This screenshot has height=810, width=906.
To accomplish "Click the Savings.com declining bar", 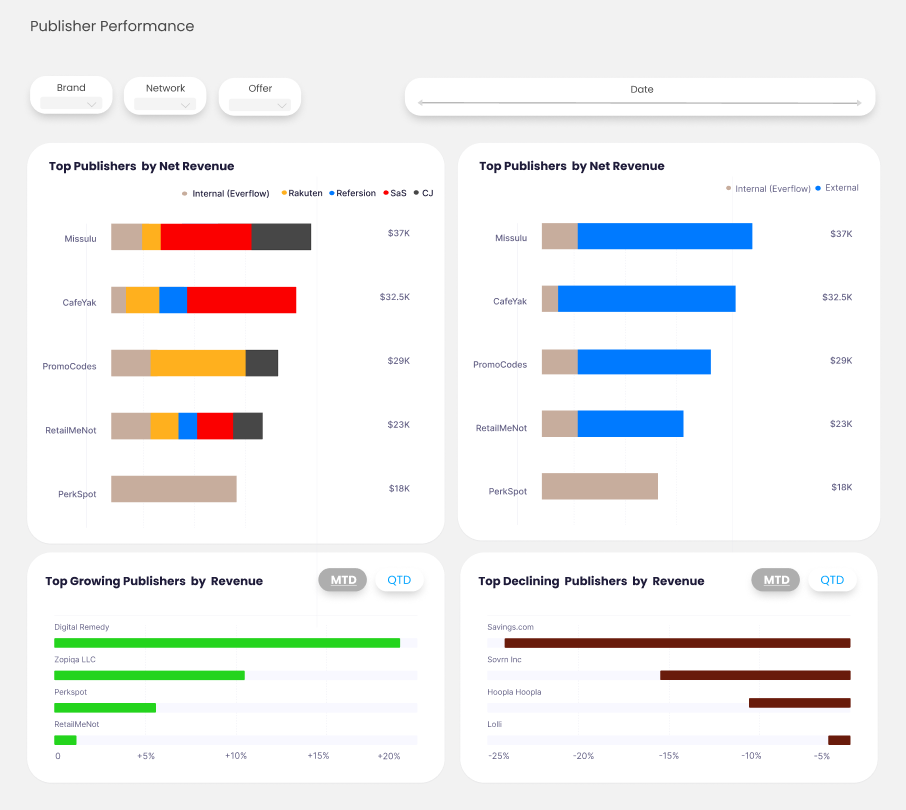I will click(x=677, y=643).
